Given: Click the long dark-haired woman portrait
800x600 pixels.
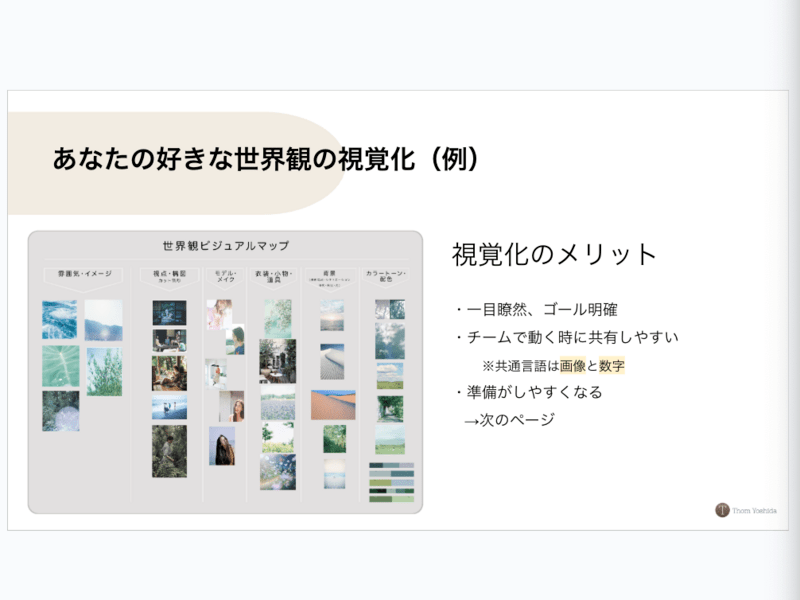Looking at the screenshot, I should click(222, 446).
